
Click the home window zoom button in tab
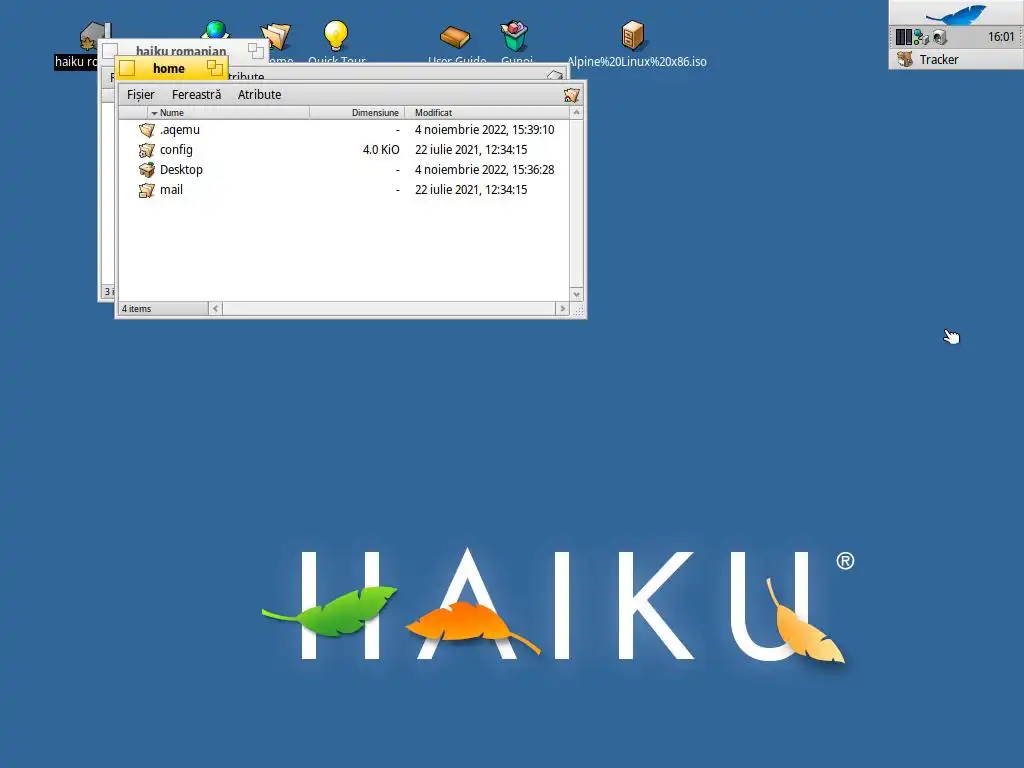click(215, 68)
